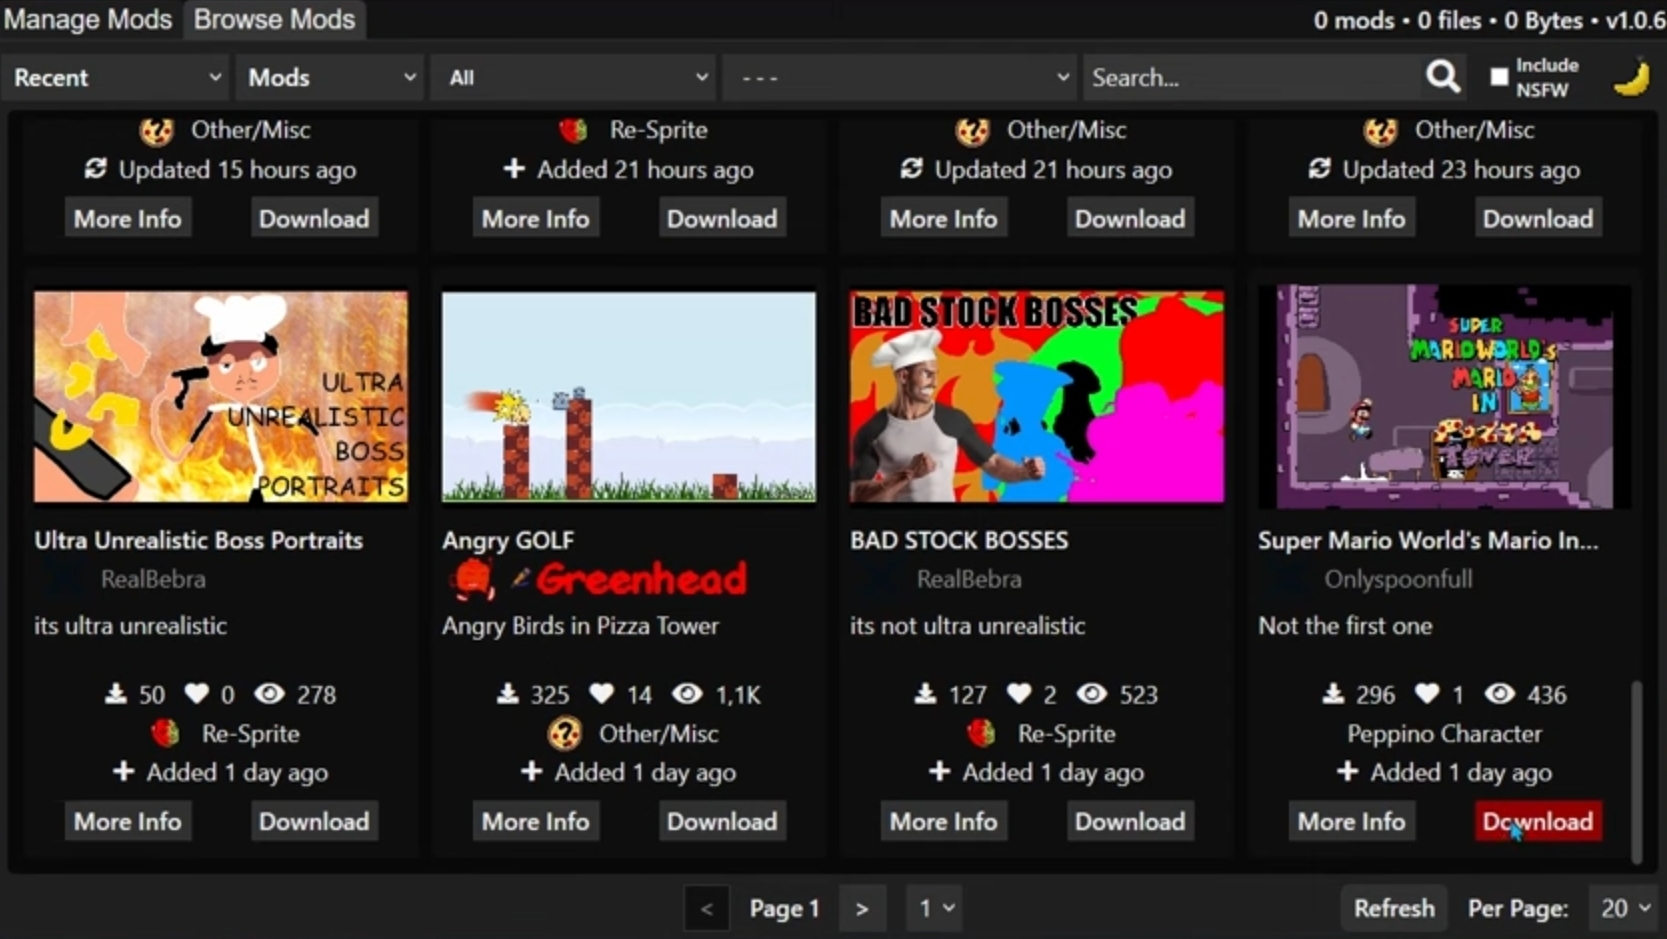Go to the next page

point(862,908)
